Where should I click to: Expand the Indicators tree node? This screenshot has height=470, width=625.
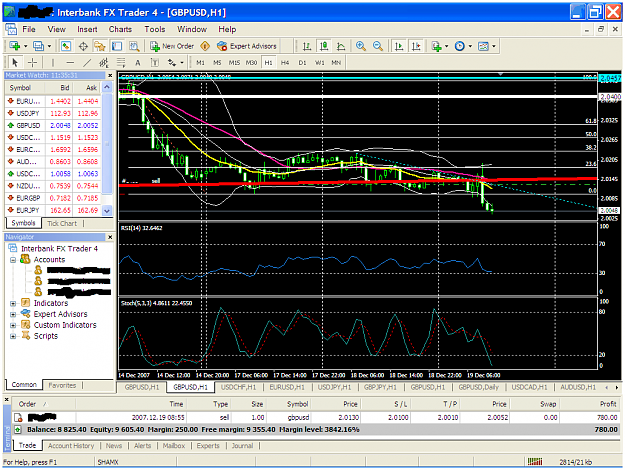(13, 303)
